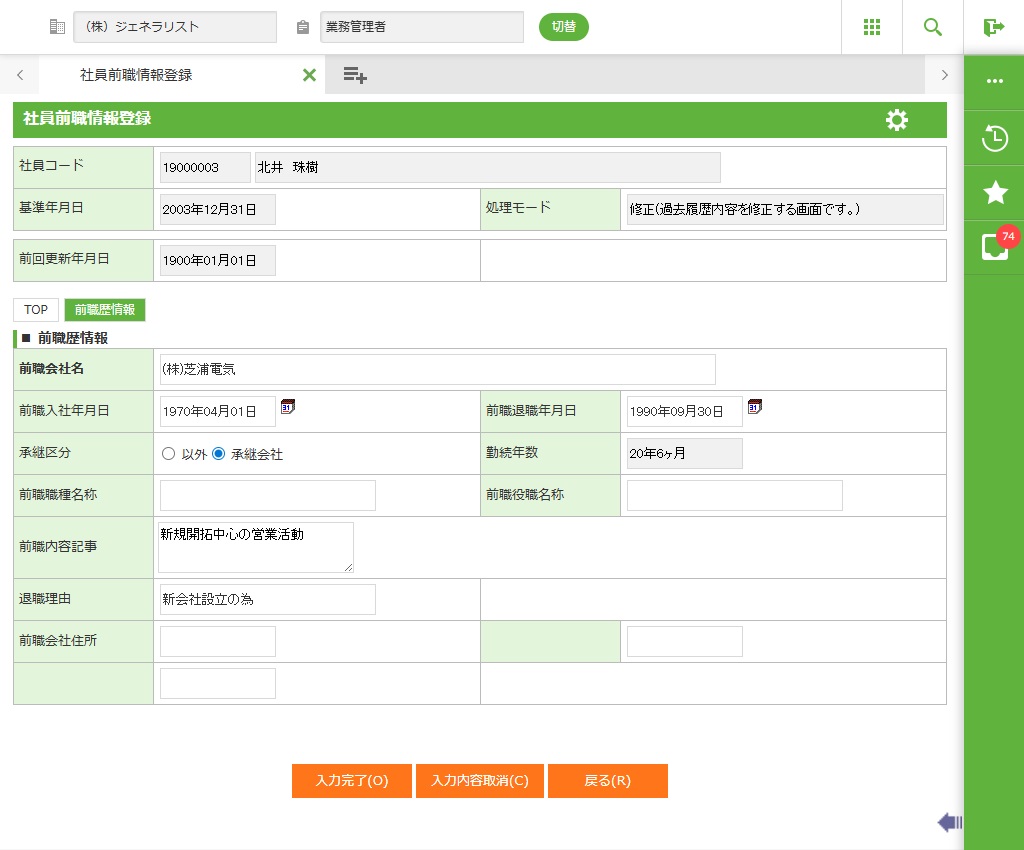The height and width of the screenshot is (850, 1024).
Task: Click the 入力完了(O) button
Action: click(x=351, y=781)
